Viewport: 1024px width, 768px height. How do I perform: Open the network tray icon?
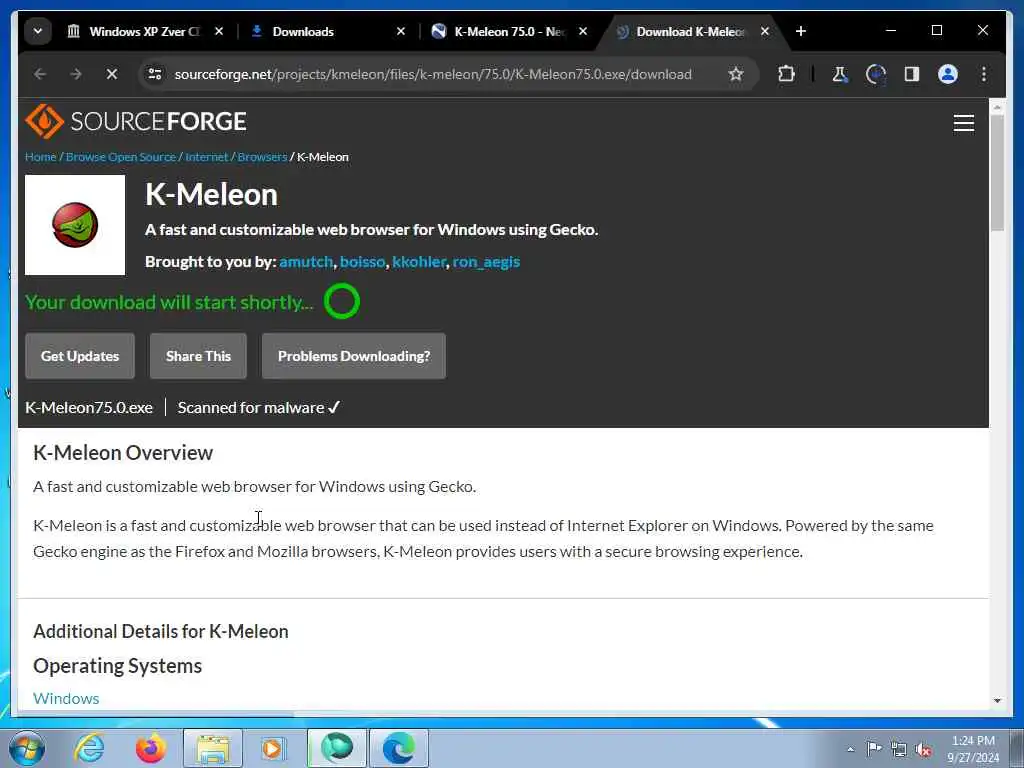[899, 750]
